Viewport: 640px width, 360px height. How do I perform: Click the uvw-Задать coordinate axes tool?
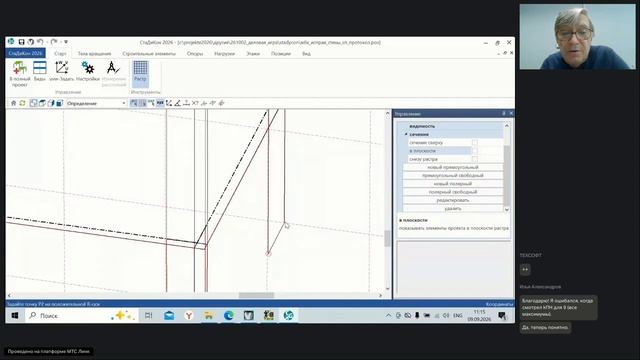click(62, 71)
